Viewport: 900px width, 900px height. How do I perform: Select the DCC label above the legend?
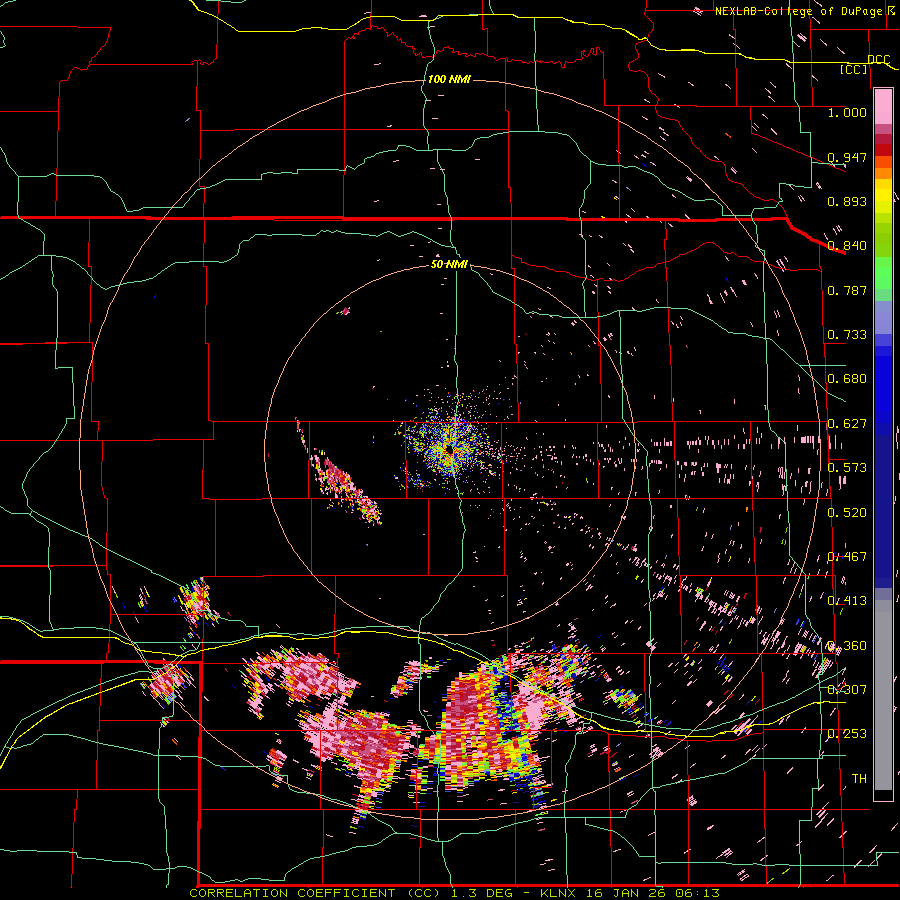[878, 59]
